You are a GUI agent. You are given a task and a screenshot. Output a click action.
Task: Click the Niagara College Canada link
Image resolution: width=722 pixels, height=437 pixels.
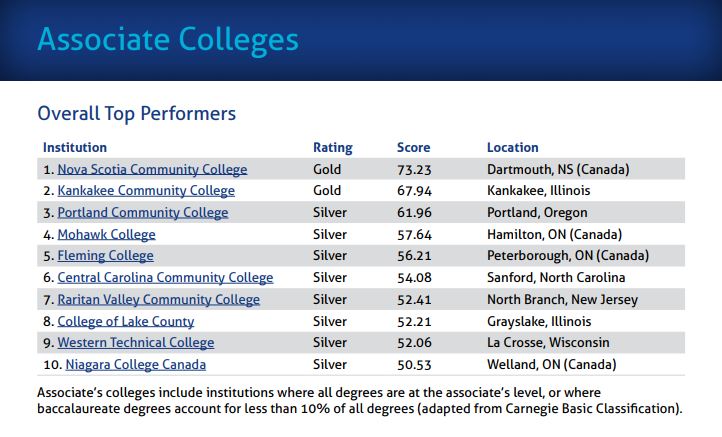pos(132,365)
